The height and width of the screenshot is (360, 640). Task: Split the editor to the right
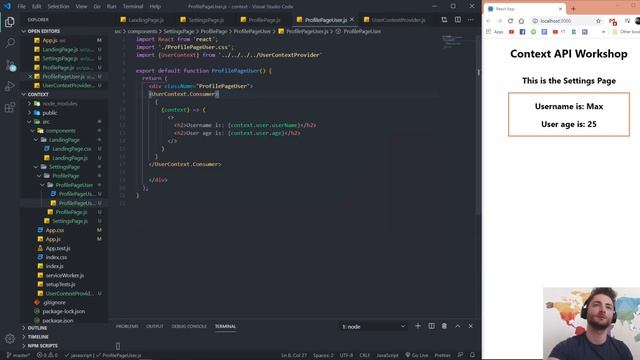coord(458,20)
